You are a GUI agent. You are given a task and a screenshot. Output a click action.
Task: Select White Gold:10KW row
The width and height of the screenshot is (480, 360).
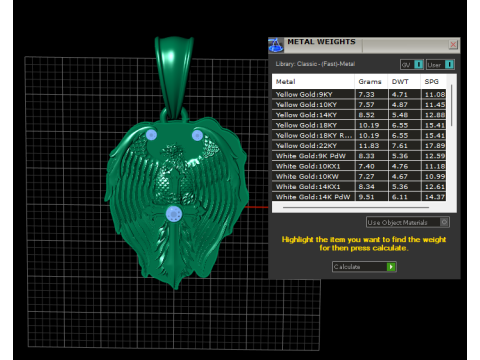pyautogui.click(x=359, y=176)
